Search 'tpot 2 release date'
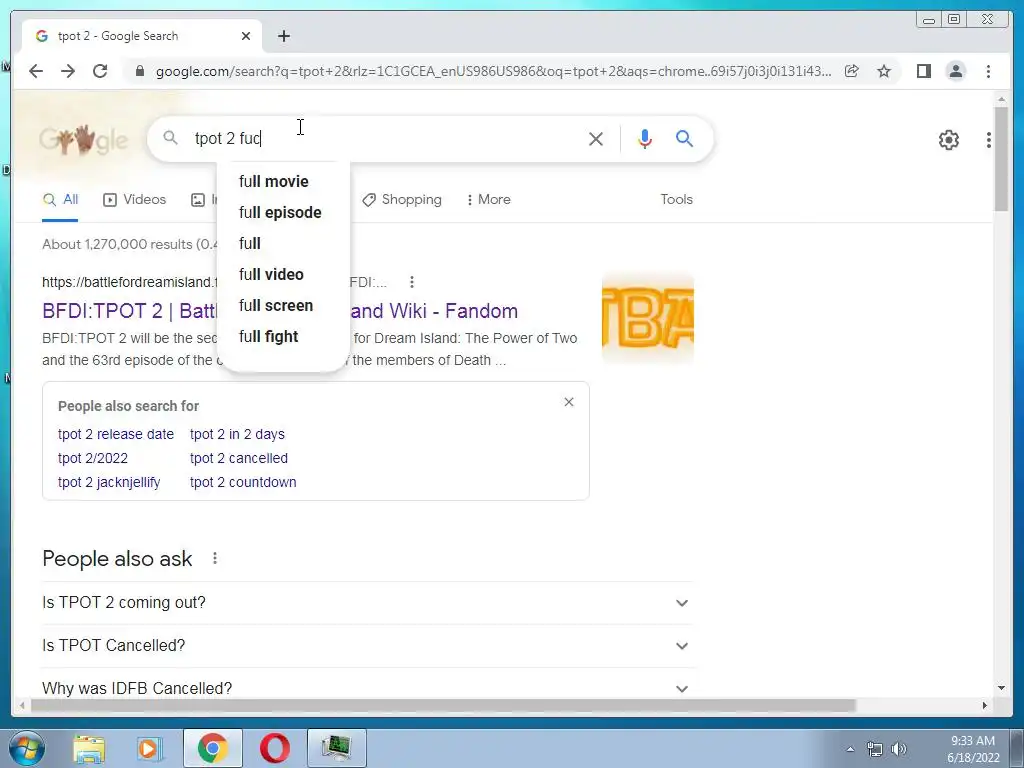Screen dimensions: 1024x768 point(116,434)
